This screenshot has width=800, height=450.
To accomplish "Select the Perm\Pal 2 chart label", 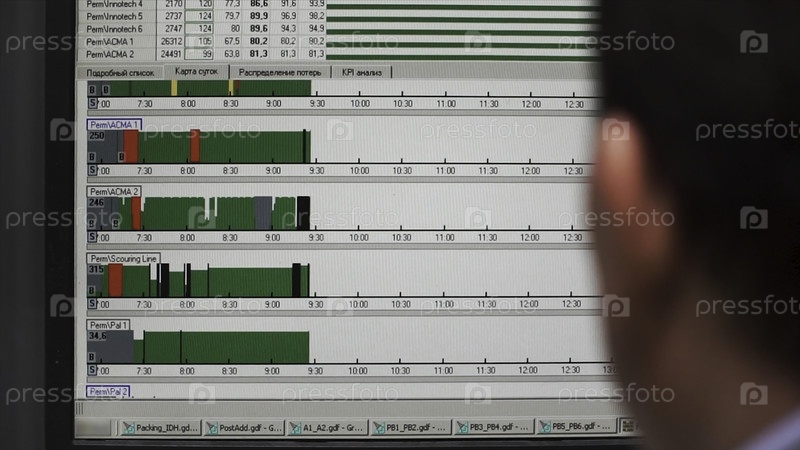I will pyautogui.click(x=108, y=392).
